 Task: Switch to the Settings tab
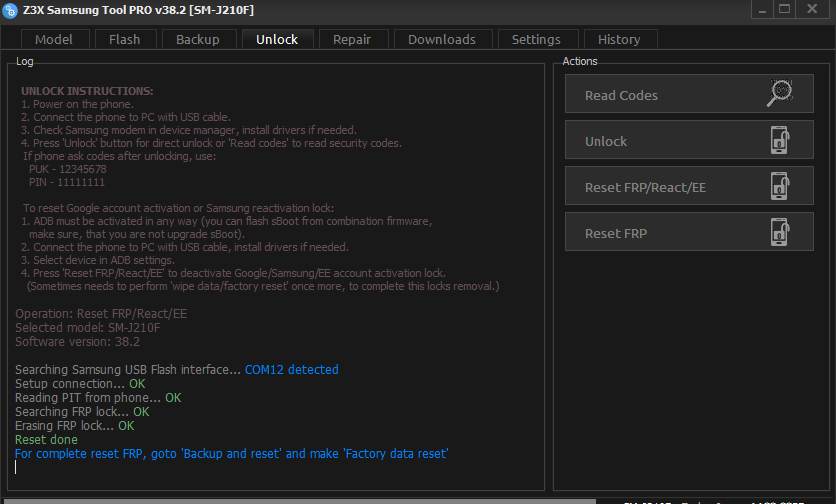click(536, 39)
